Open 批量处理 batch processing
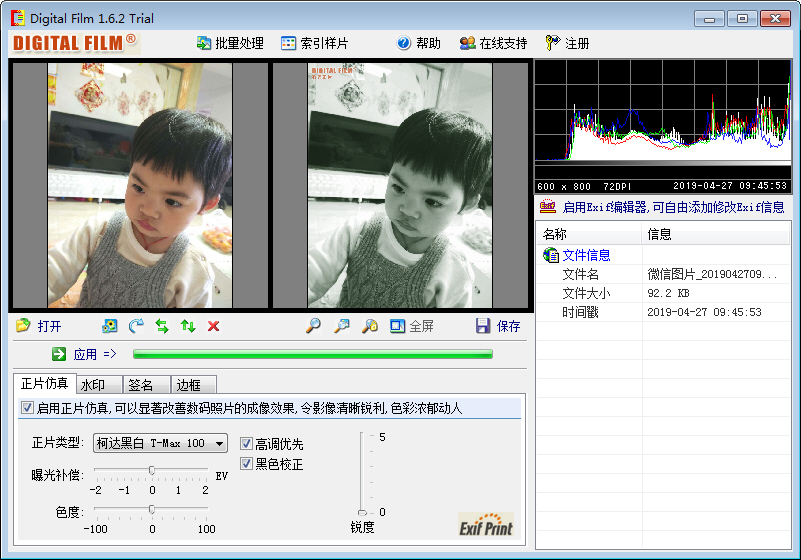Image resolution: width=801 pixels, height=560 pixels. 230,43
